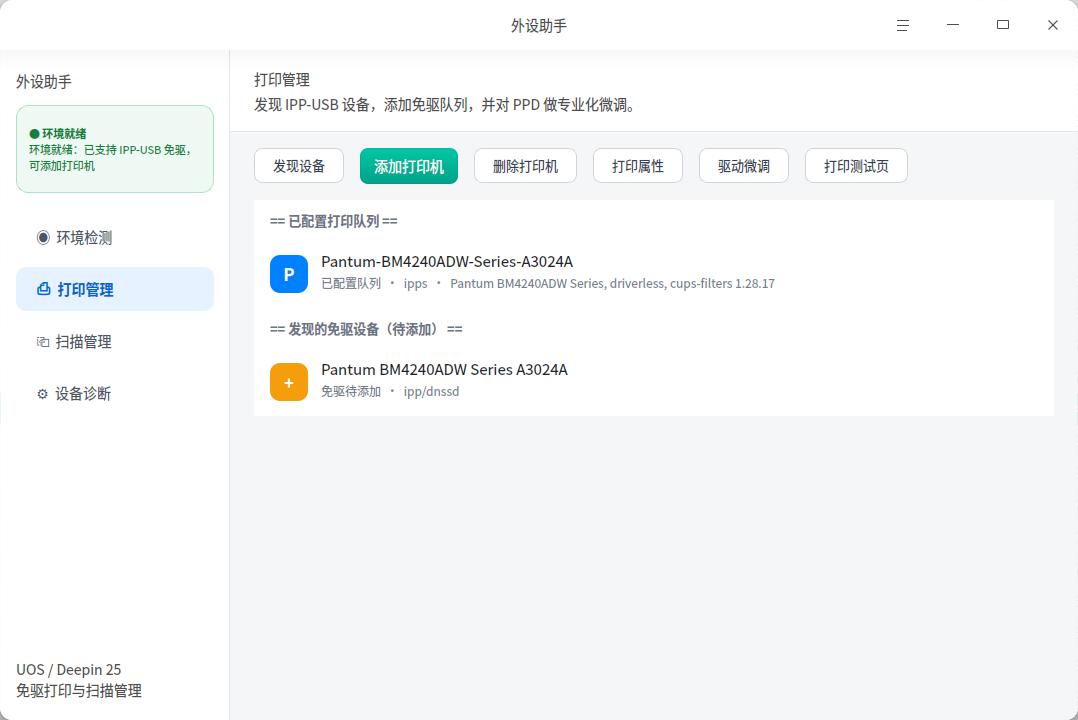
Task: Click the 删除打印机 button
Action: pyautogui.click(x=525, y=166)
